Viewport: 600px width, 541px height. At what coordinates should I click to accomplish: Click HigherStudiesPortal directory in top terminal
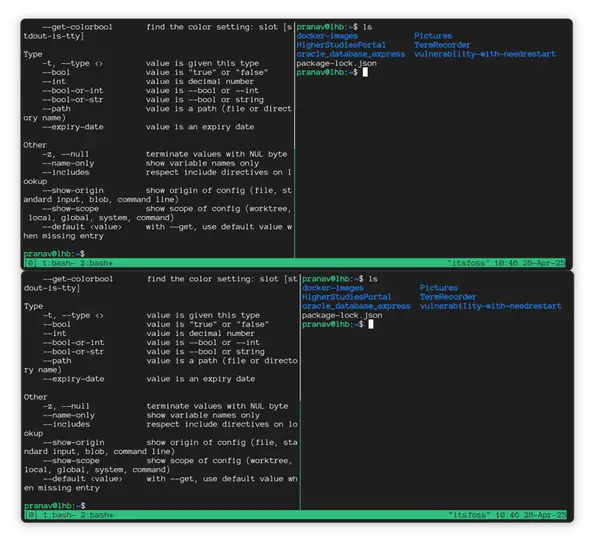point(341,45)
